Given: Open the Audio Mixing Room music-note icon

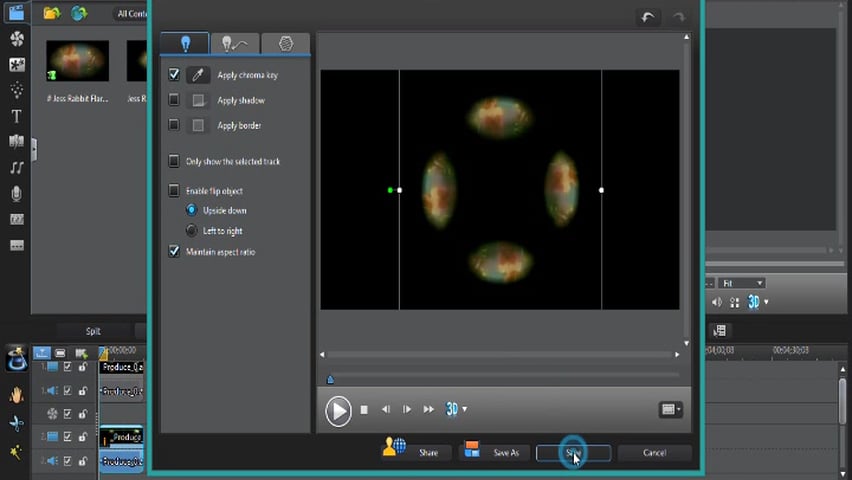Looking at the screenshot, I should click(16, 168).
